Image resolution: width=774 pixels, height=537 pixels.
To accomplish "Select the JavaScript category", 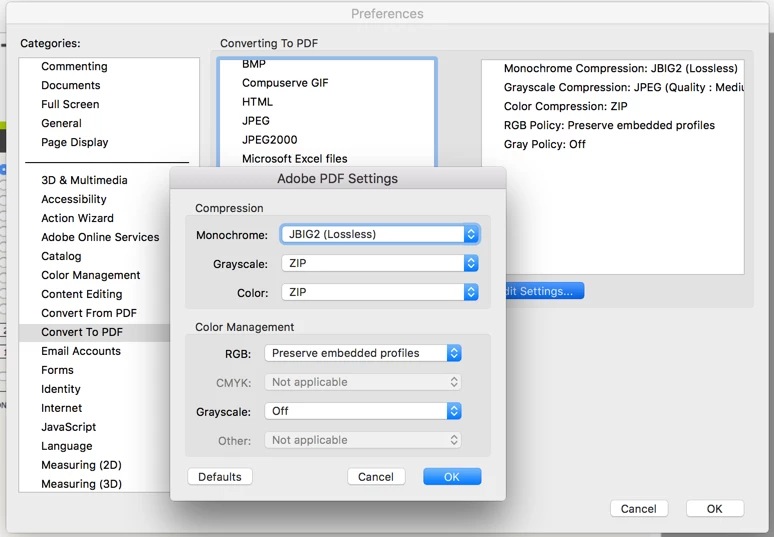I will point(69,427).
